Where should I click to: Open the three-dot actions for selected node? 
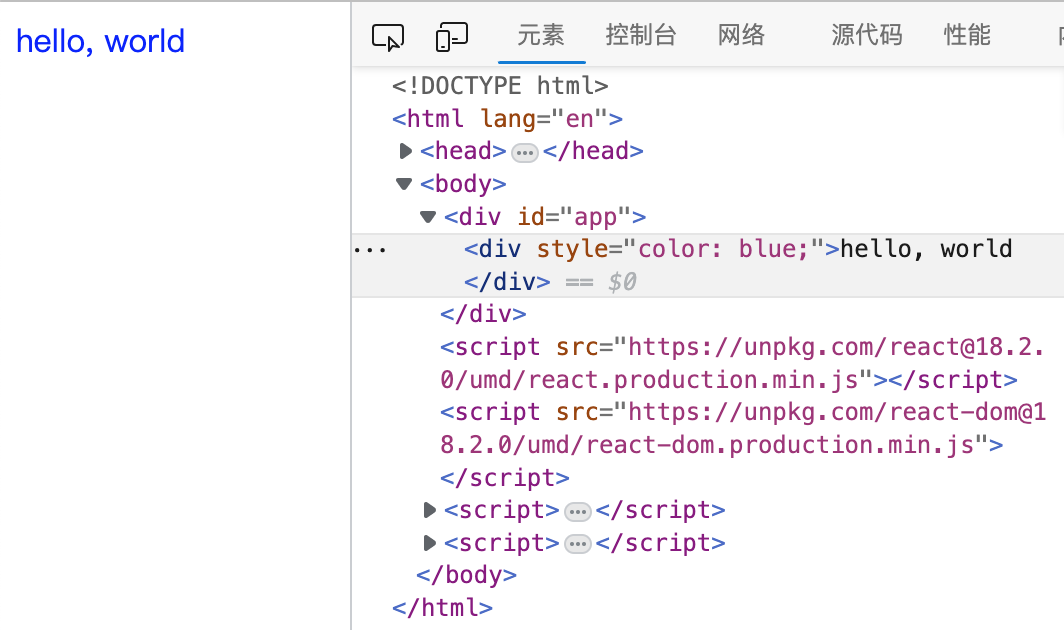click(x=370, y=251)
